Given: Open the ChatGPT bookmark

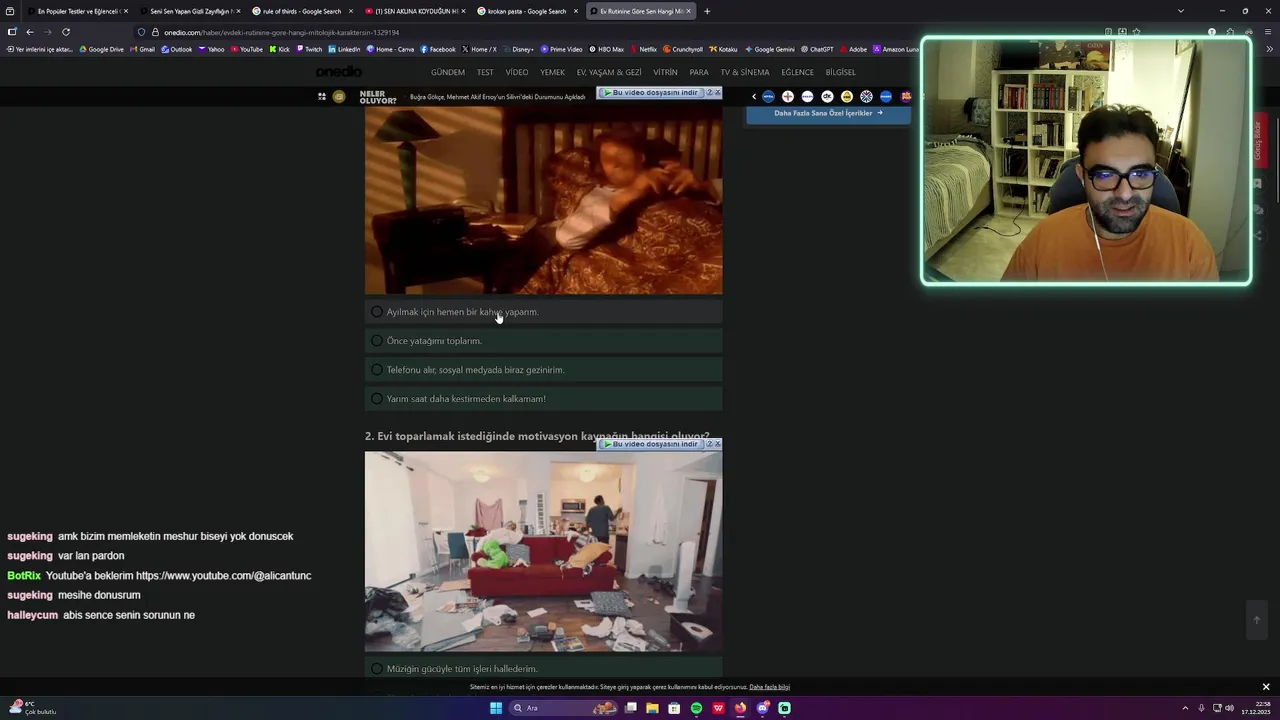Looking at the screenshot, I should (x=817, y=49).
